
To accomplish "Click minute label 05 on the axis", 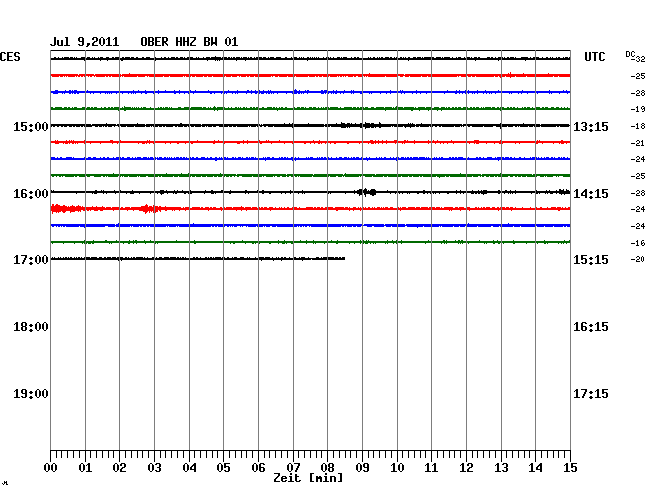I will tap(223, 468).
